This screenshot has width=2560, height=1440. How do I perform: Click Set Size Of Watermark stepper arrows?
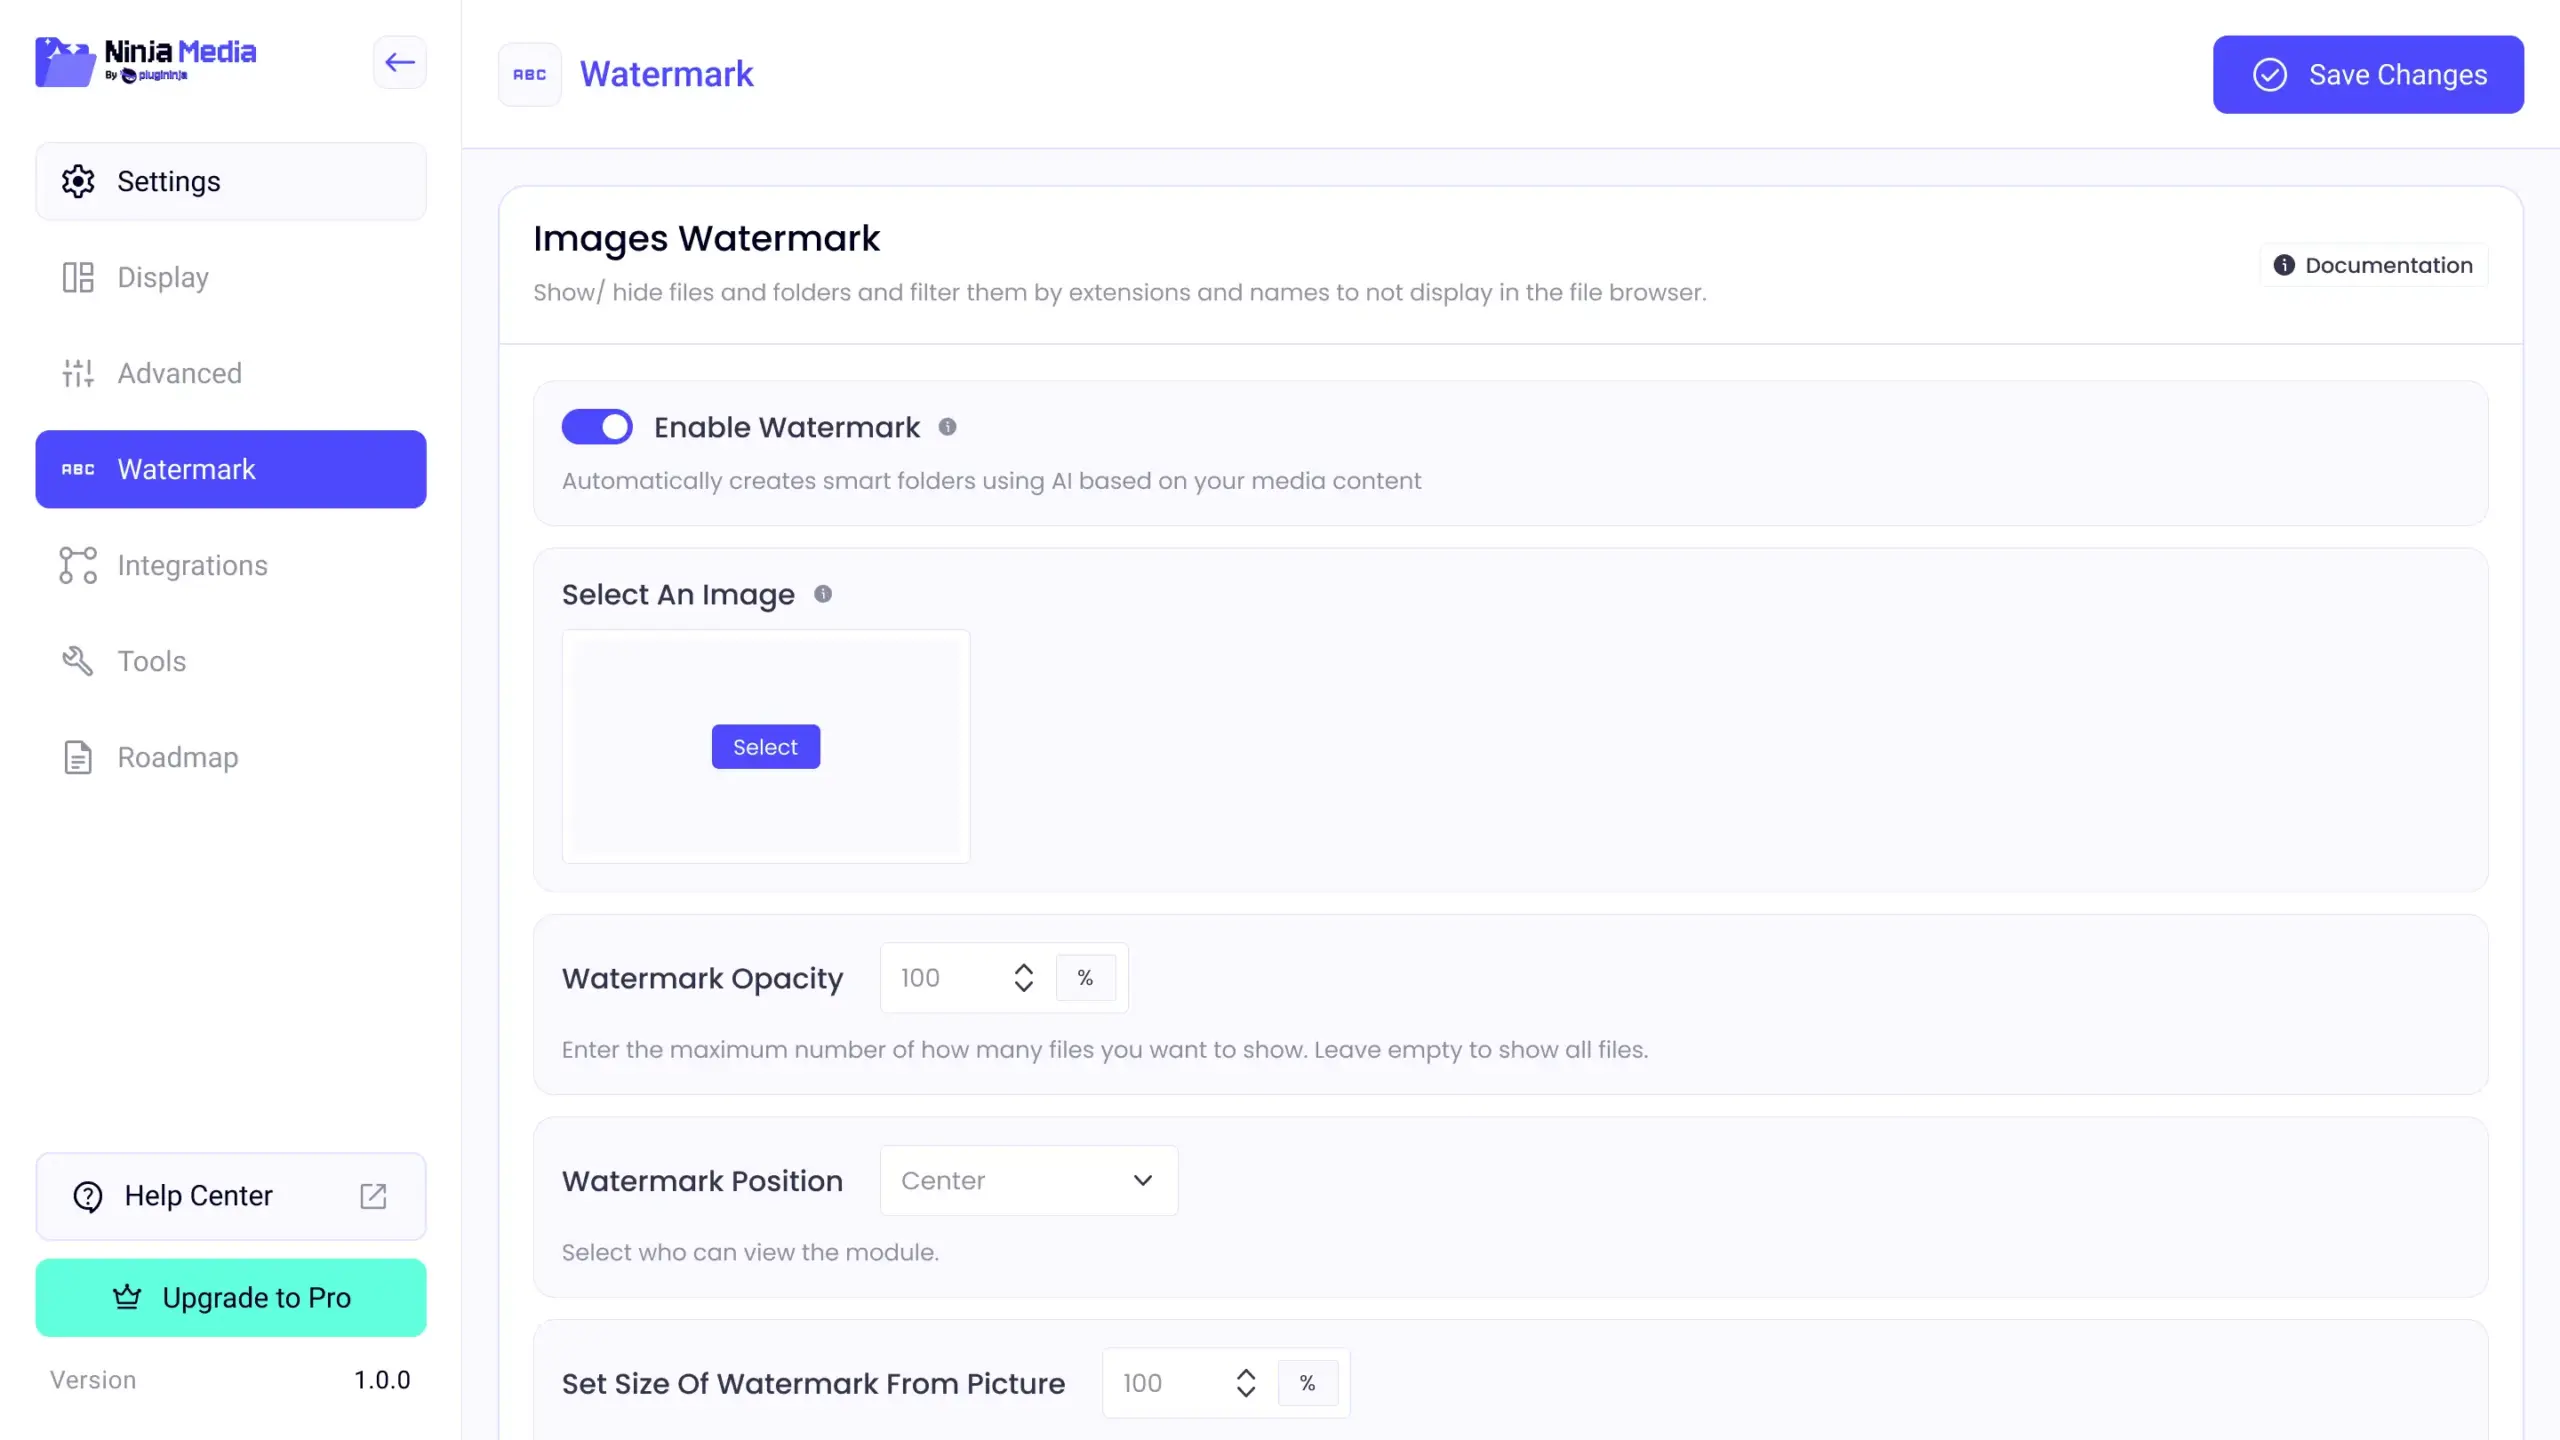pos(1246,1383)
